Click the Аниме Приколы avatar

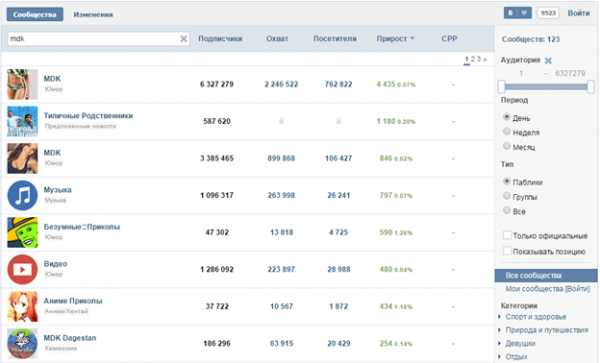pos(22,306)
